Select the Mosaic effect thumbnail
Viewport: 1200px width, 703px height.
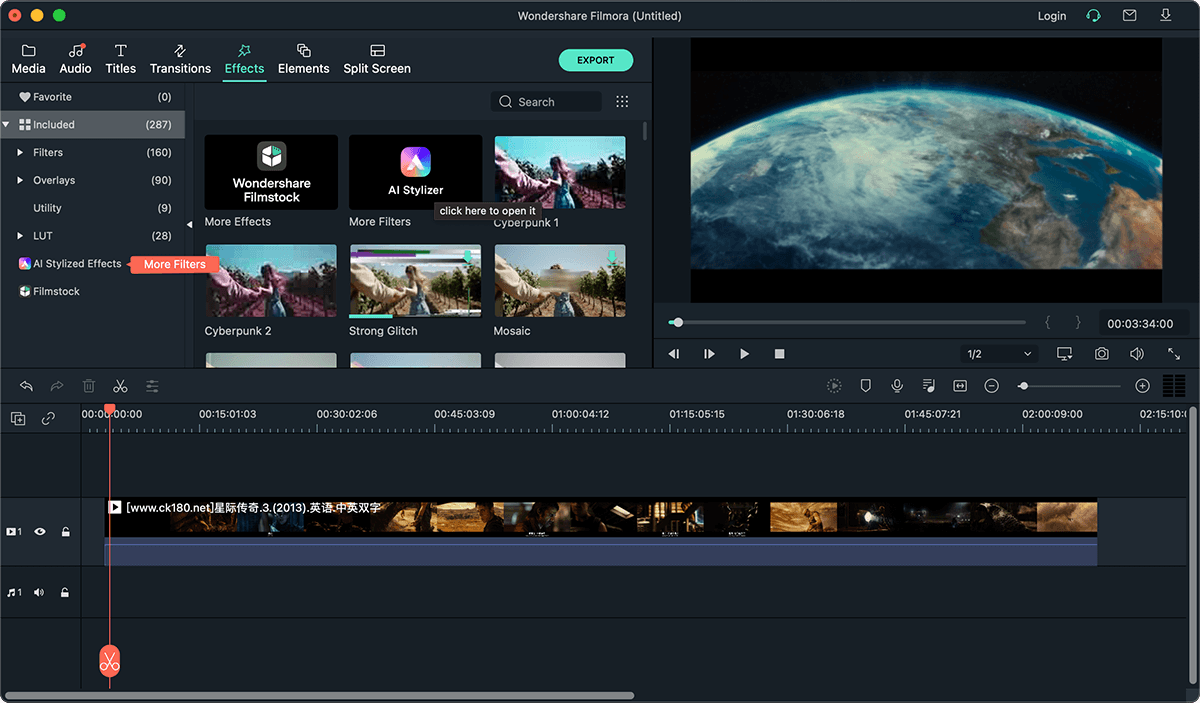pyautogui.click(x=560, y=281)
